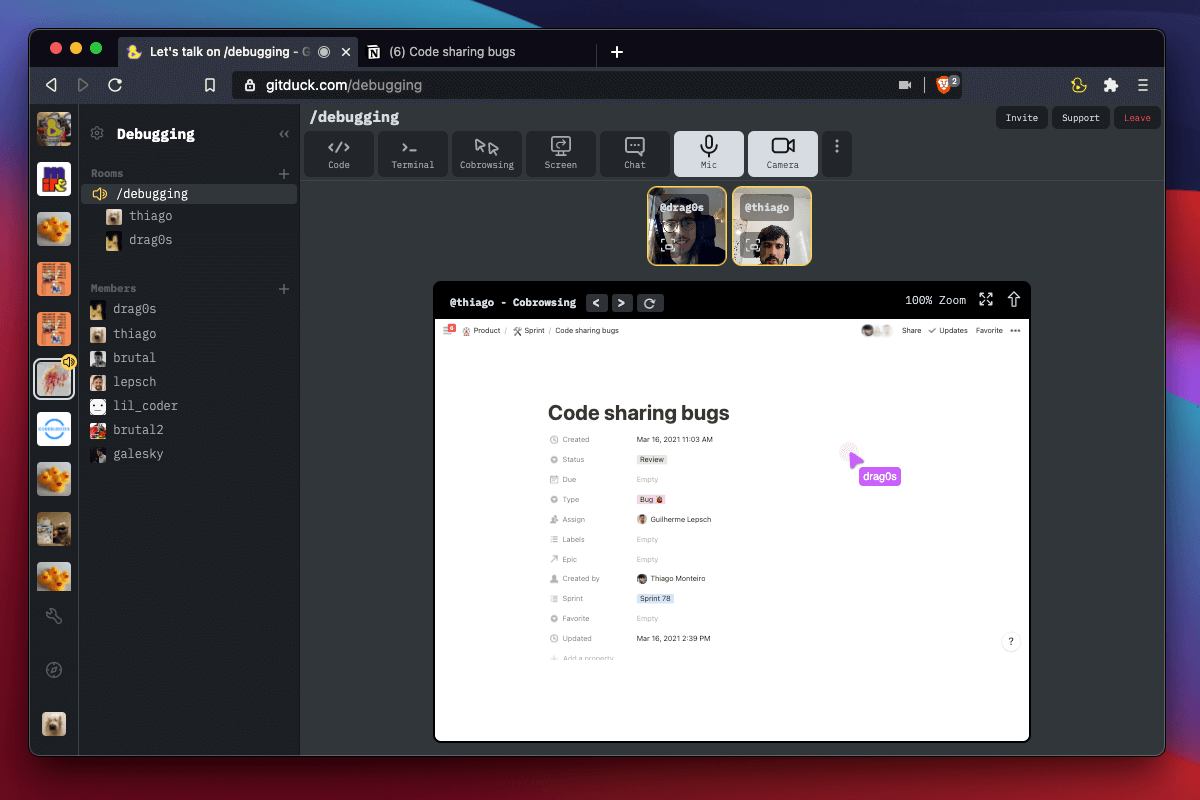1200x800 pixels.
Task: Expand cobrowsing panel to fullscreen
Action: pyautogui.click(x=986, y=300)
